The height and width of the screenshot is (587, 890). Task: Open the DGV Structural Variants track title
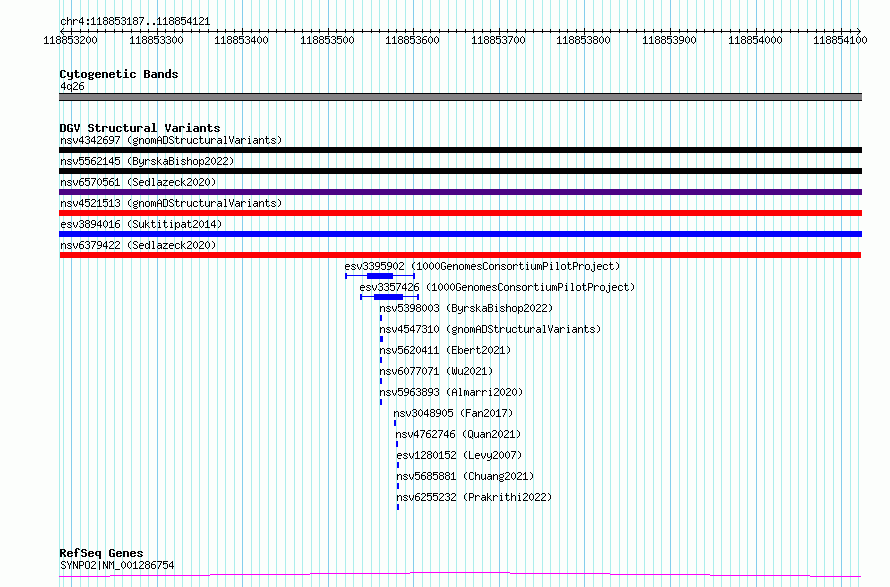point(140,128)
